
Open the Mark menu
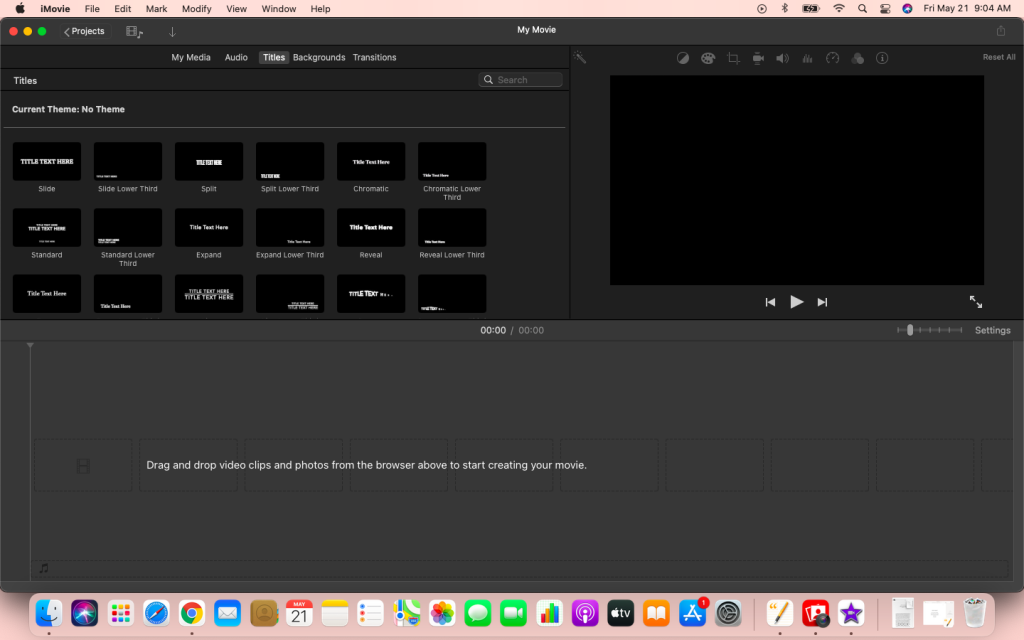[156, 8]
